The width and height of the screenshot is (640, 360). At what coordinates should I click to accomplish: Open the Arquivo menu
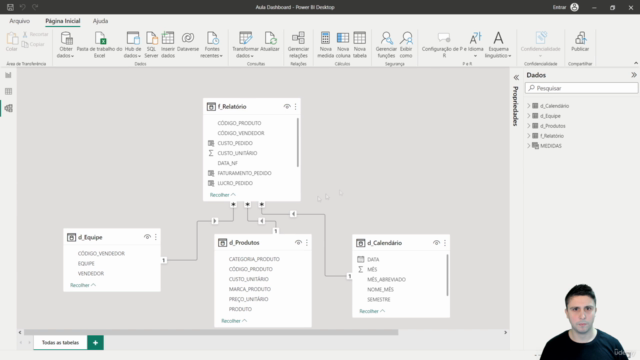click(20, 21)
